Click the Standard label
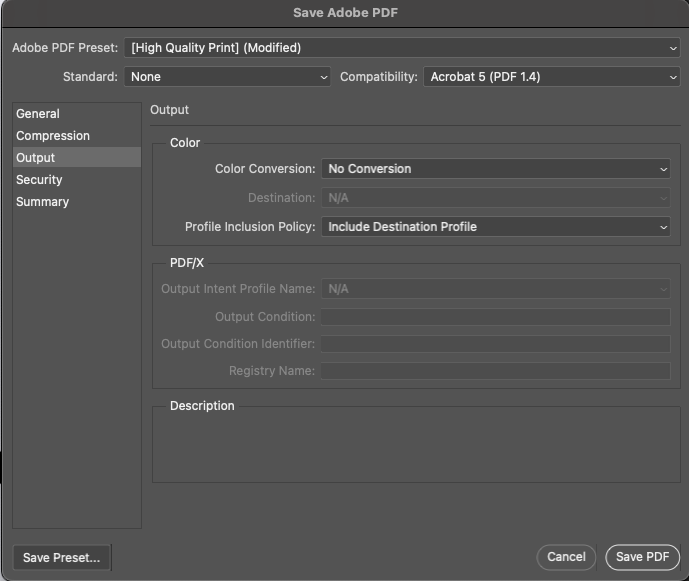This screenshot has width=689, height=581. coord(90,76)
